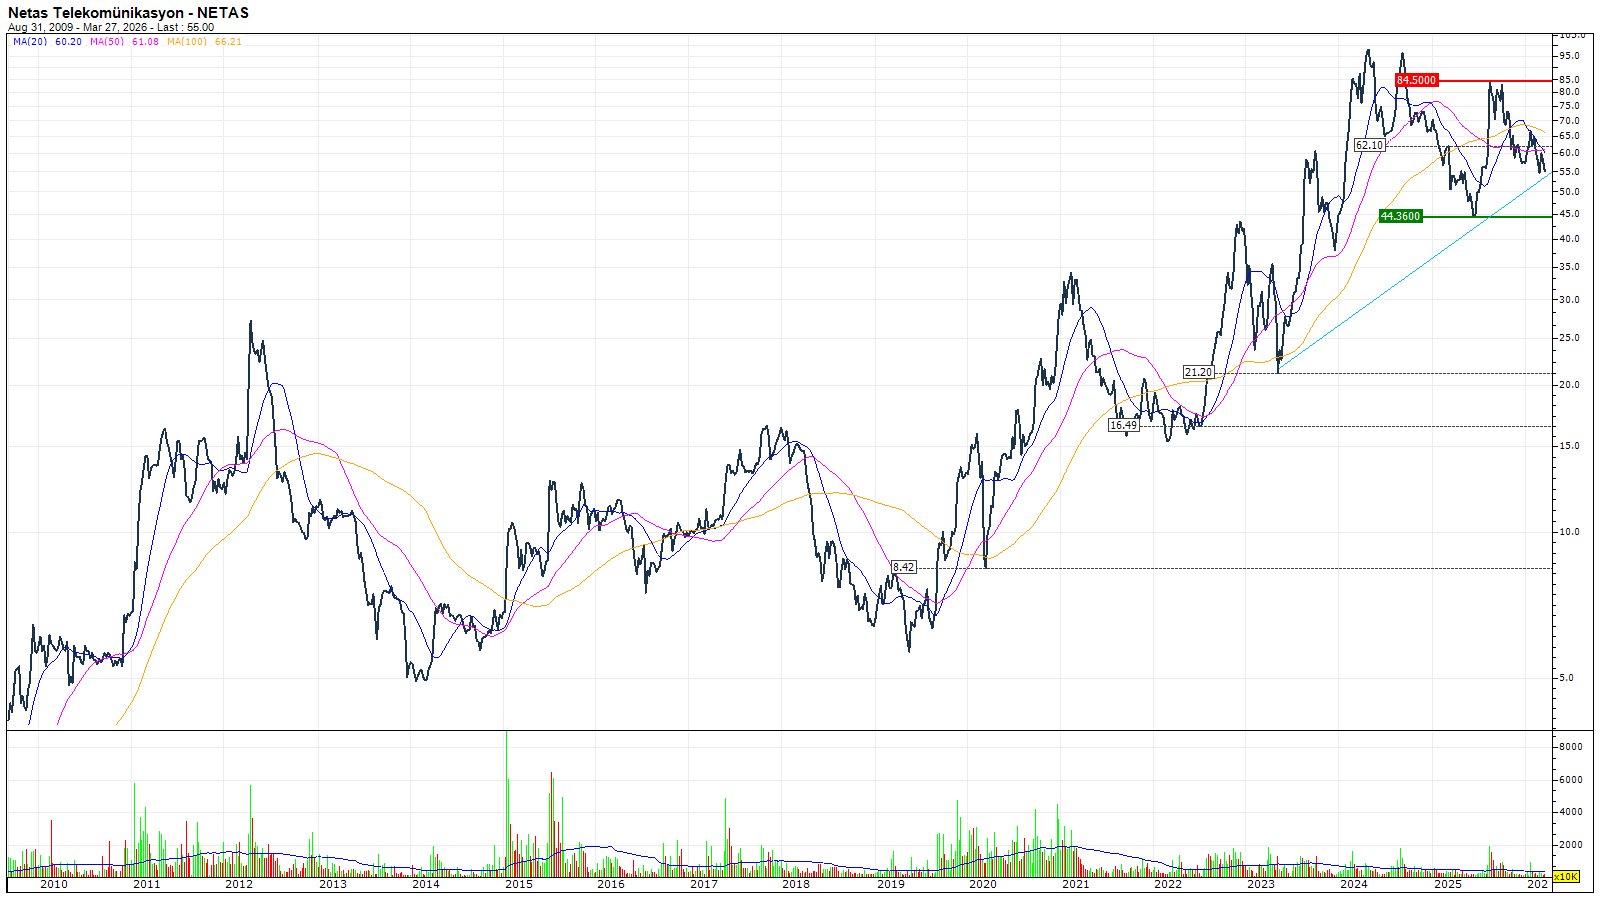Click the 4000 value on volume axis
1600x900 pixels.
1570,812
